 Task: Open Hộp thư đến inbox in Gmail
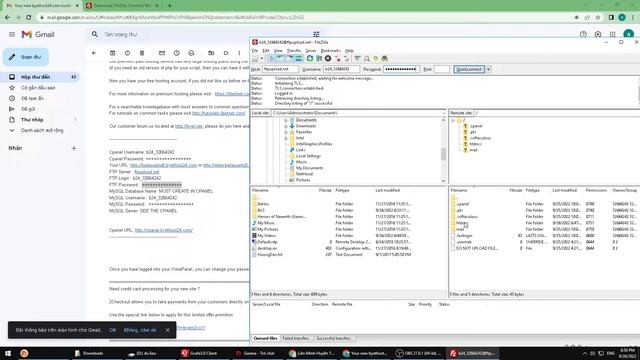click(x=40, y=77)
